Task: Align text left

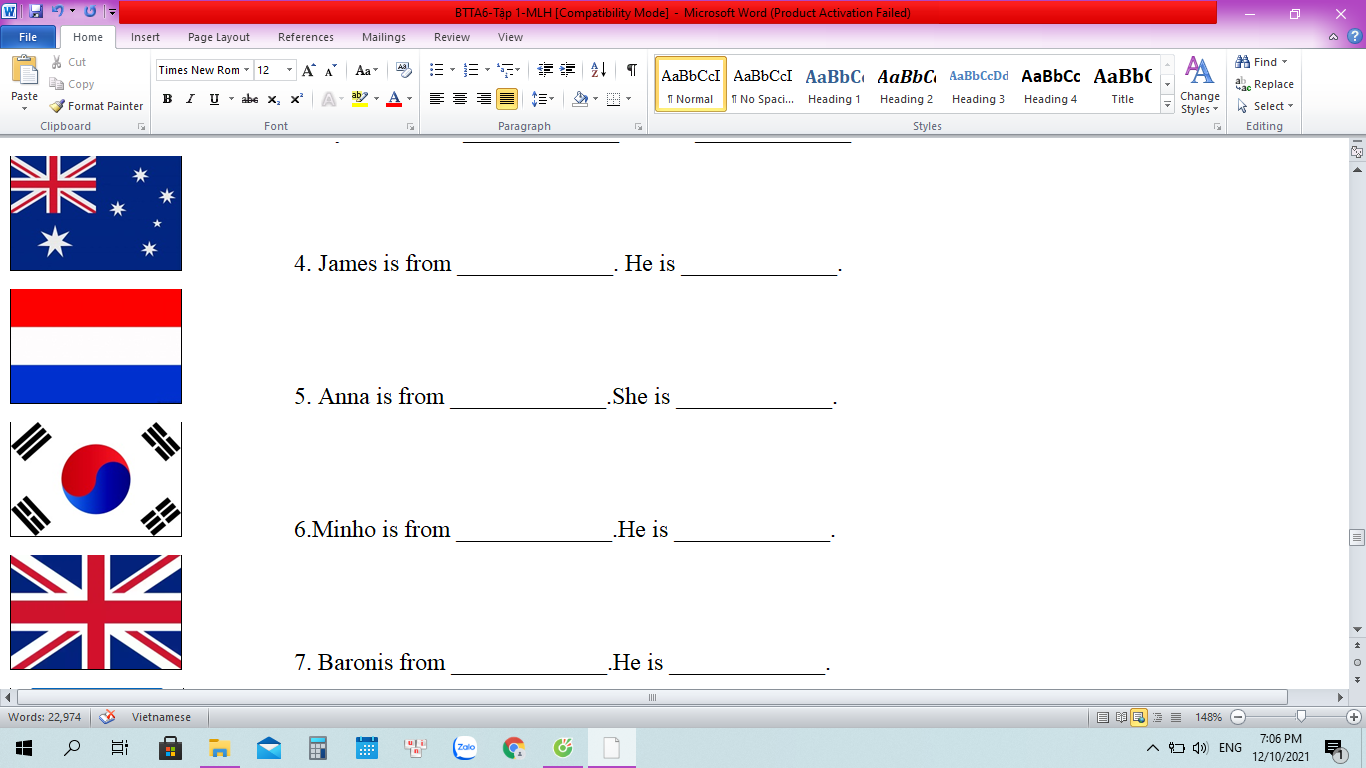Action: [436, 99]
